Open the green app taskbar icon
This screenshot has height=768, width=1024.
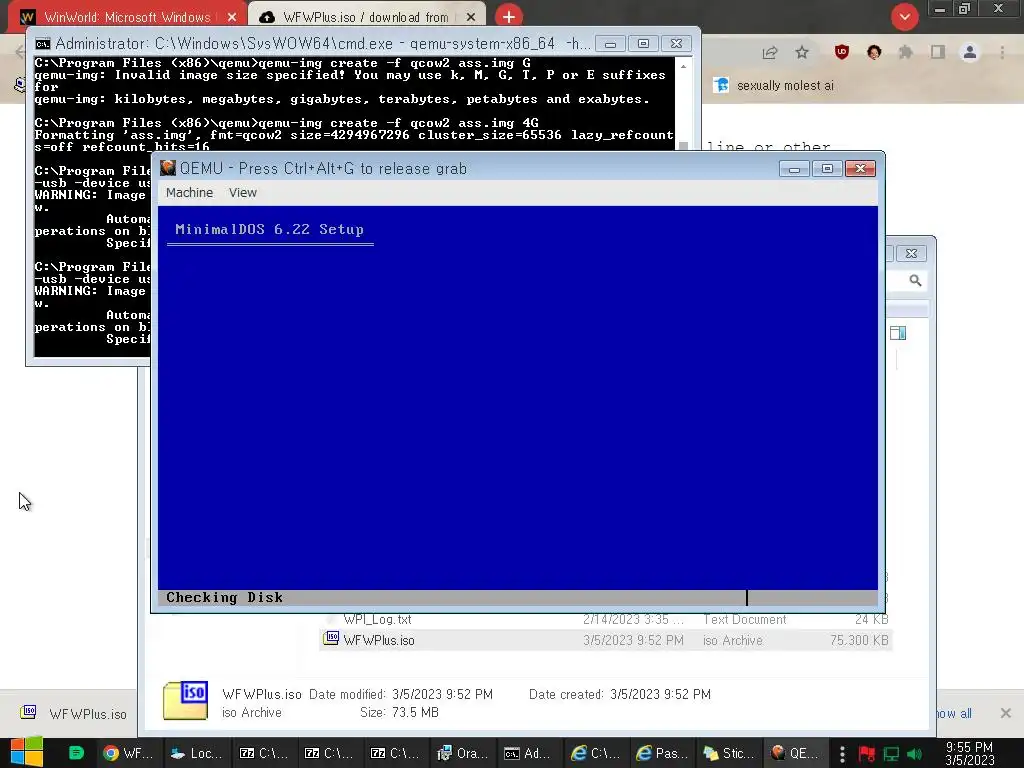pos(76,753)
